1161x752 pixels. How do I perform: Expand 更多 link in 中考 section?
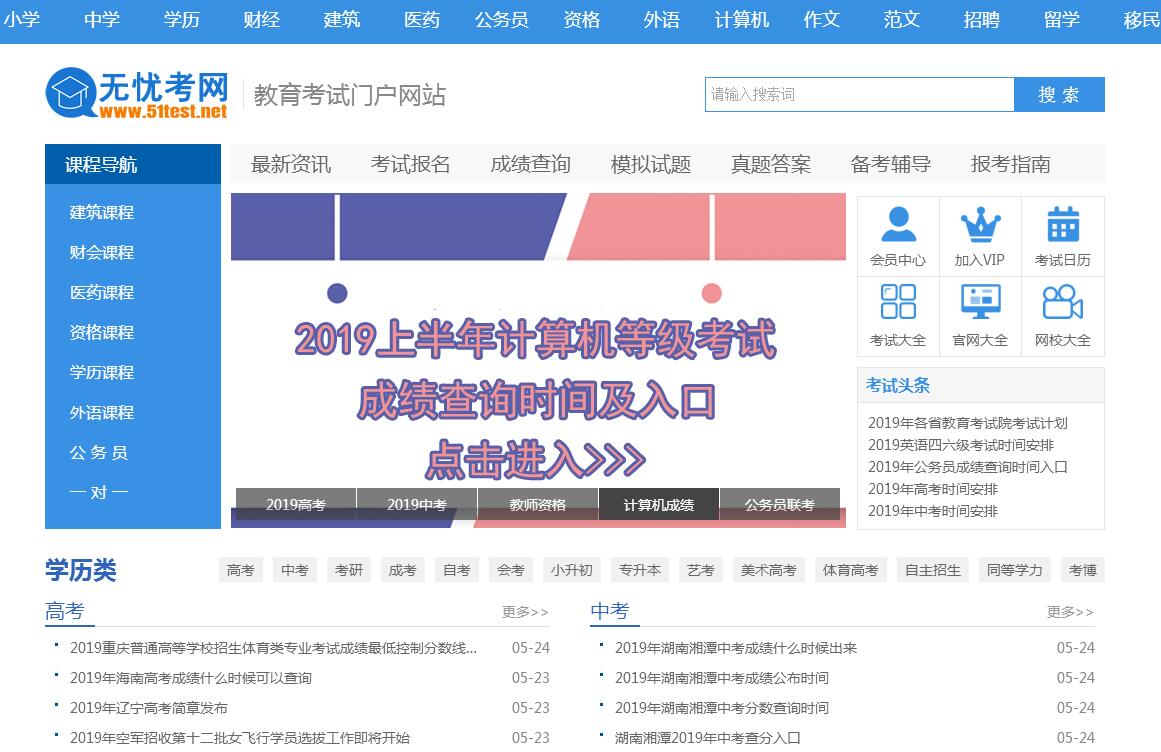[x=1070, y=612]
